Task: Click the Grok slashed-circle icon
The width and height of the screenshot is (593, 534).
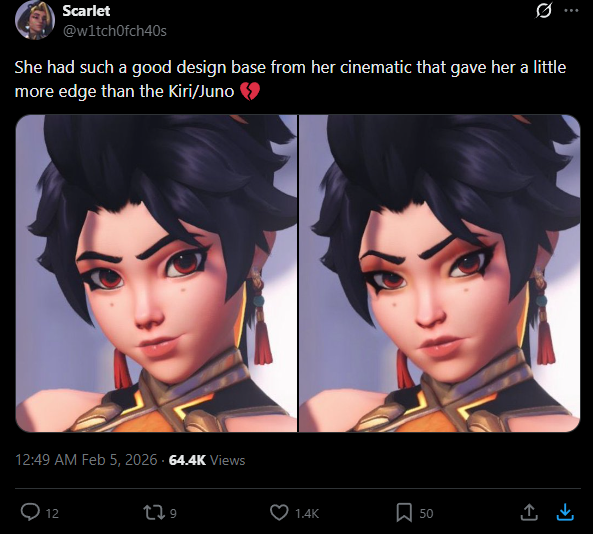Action: (x=543, y=11)
